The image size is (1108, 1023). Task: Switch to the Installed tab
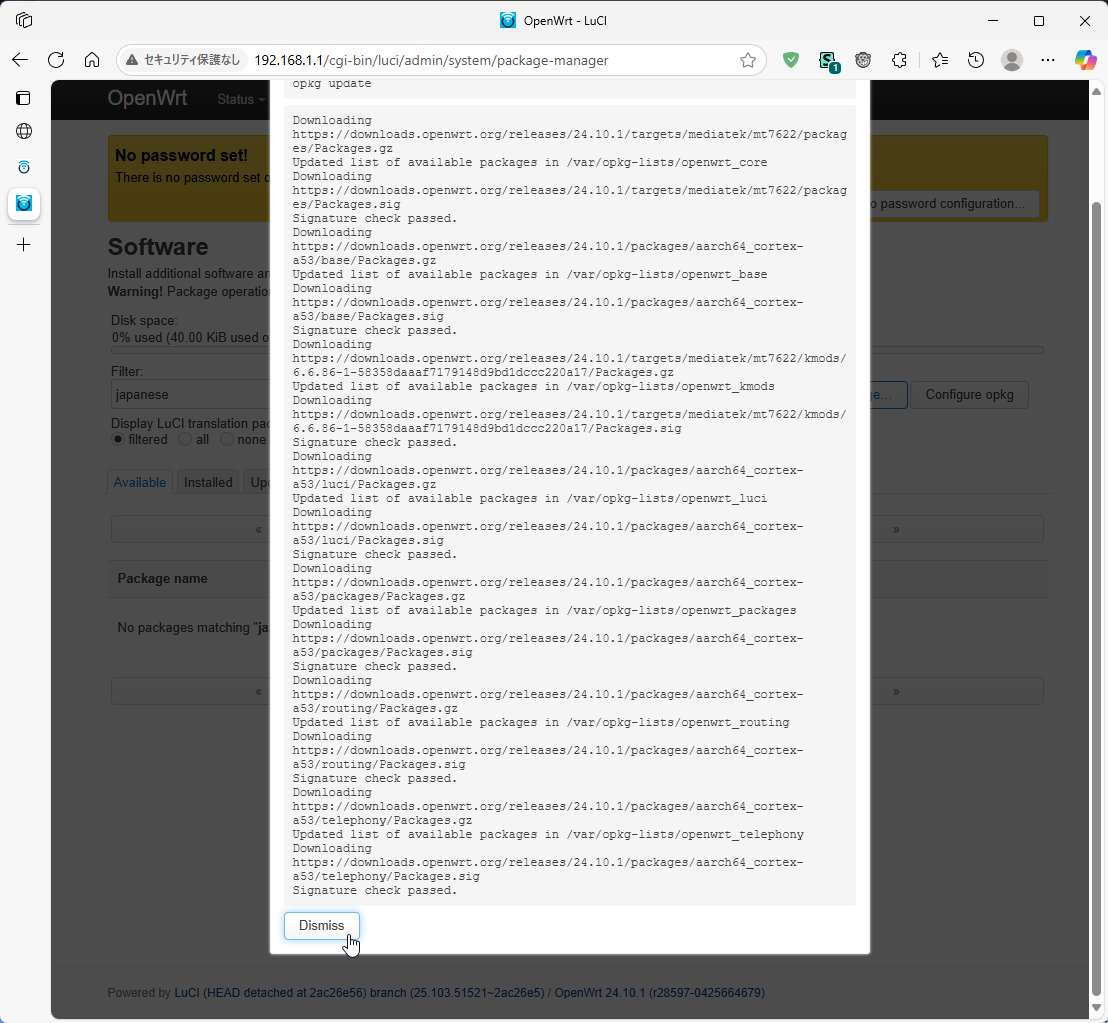[207, 481]
